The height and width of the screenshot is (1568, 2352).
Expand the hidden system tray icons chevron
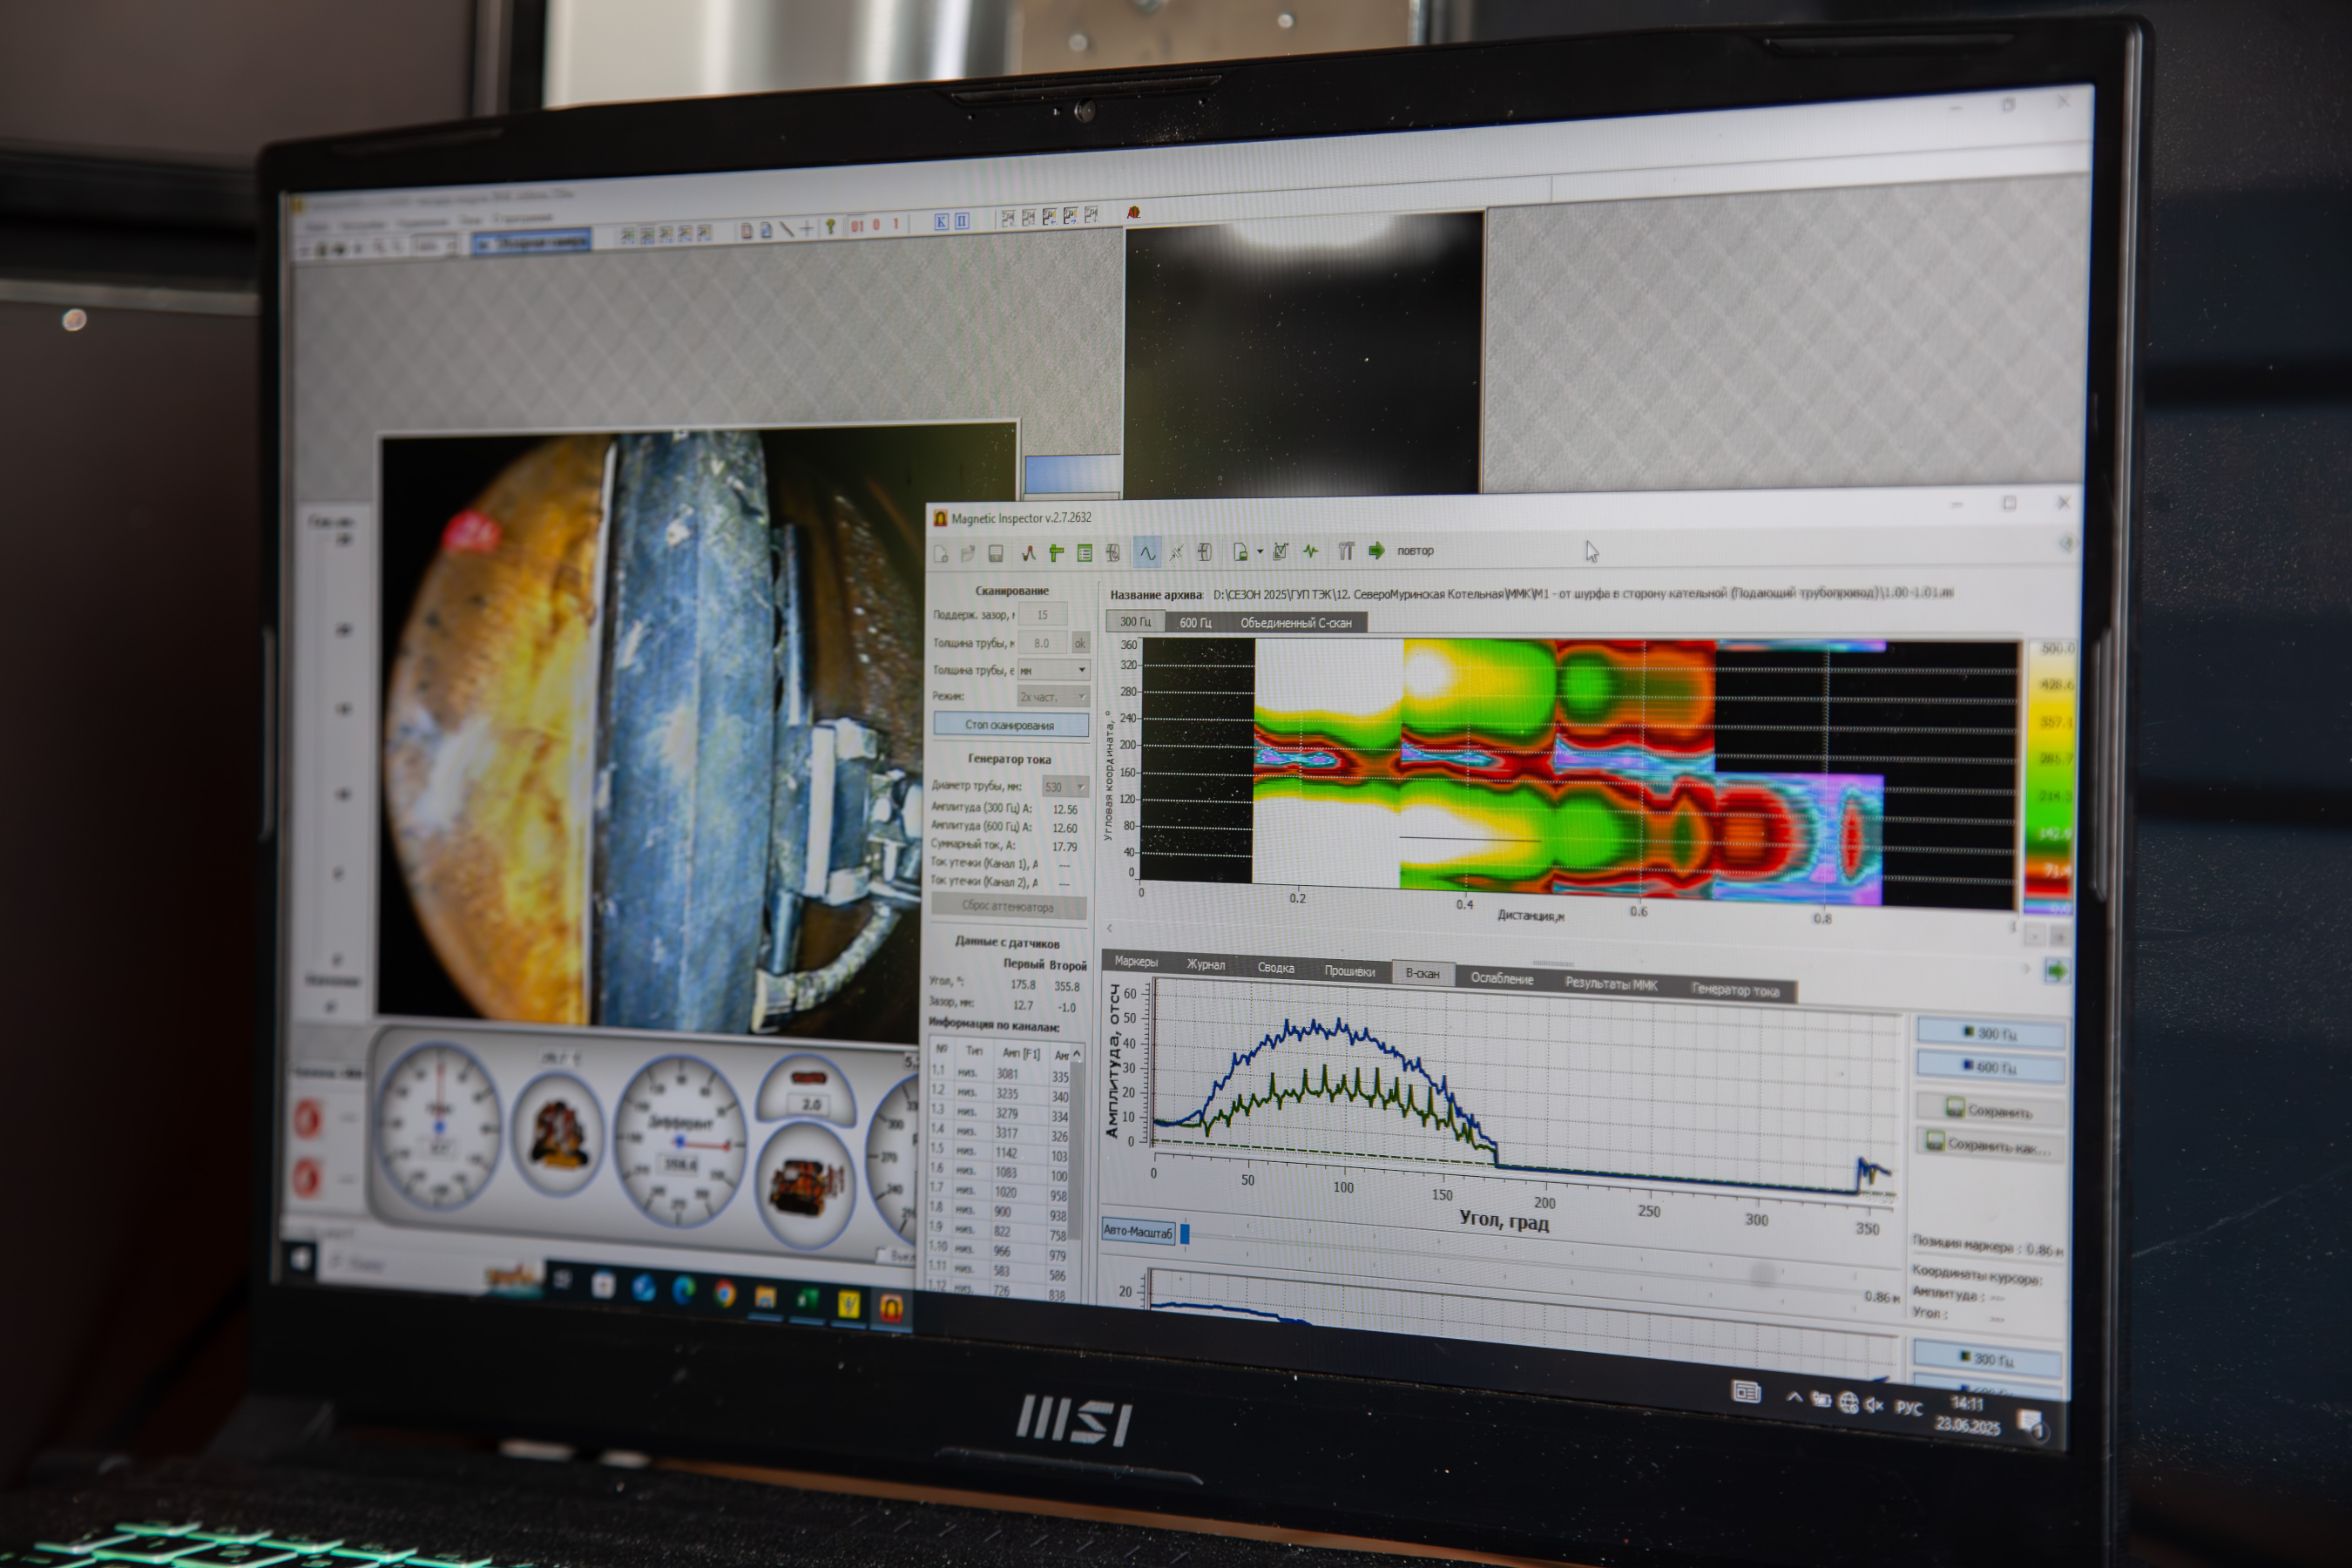1795,1398
